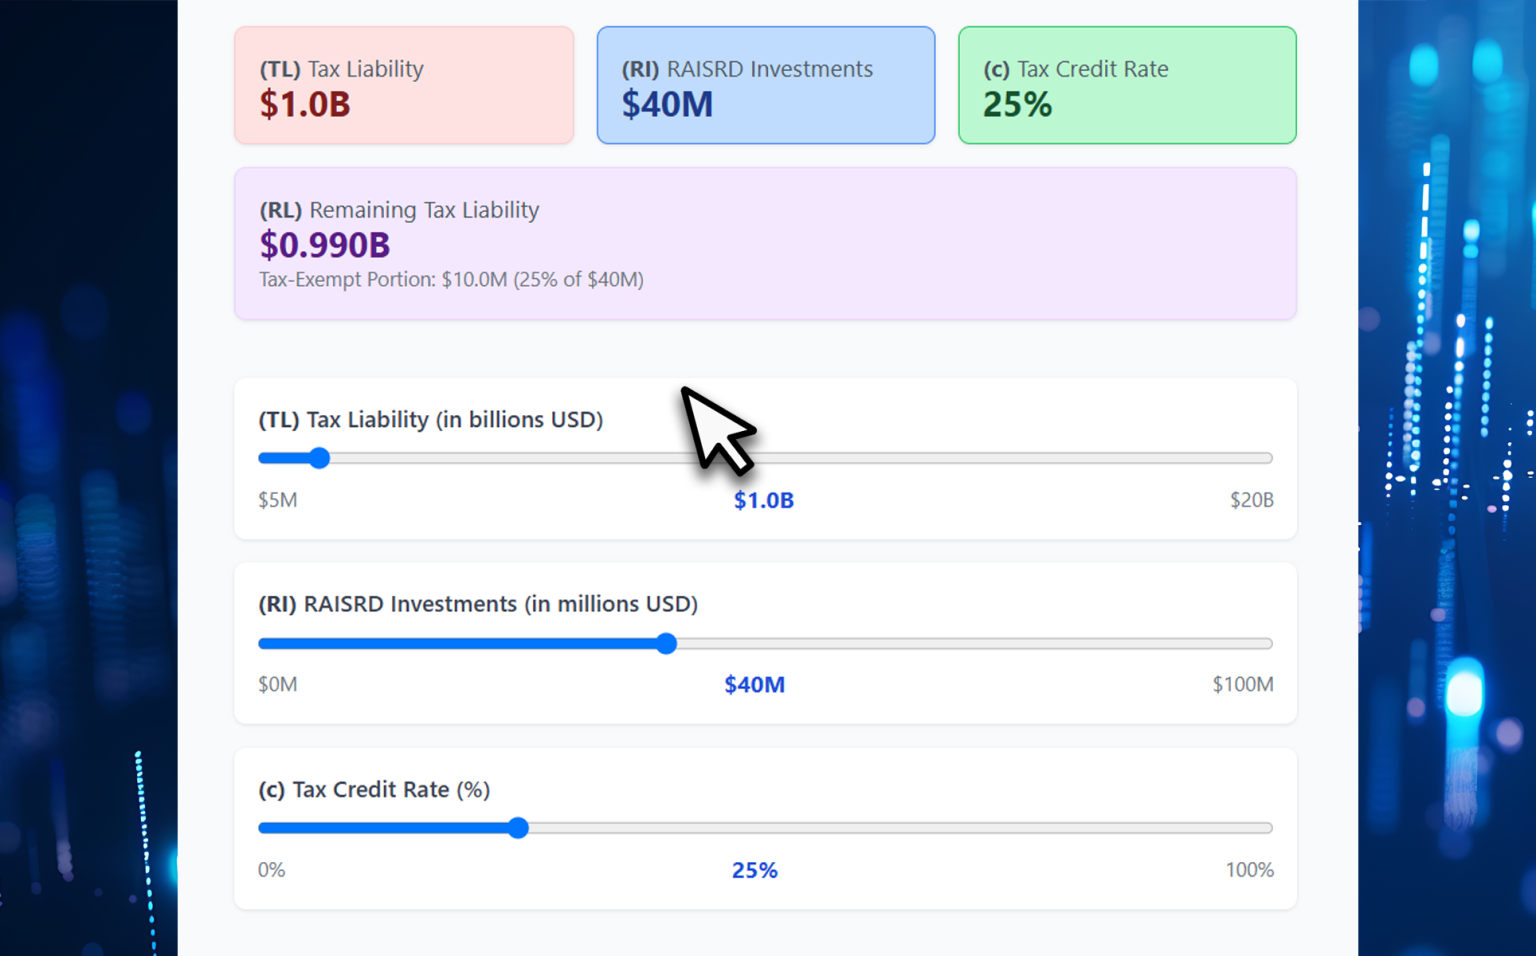The height and width of the screenshot is (956, 1536).
Task: Click the $20B maximum label
Action: click(1250, 500)
